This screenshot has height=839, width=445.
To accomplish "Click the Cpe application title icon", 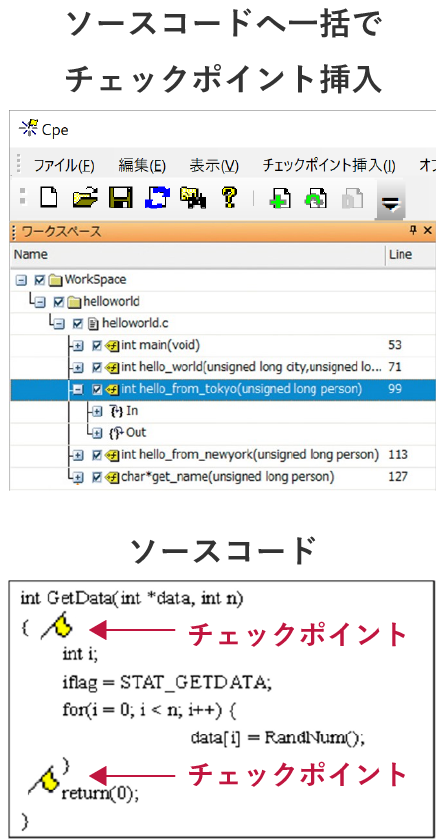I will click(28, 128).
